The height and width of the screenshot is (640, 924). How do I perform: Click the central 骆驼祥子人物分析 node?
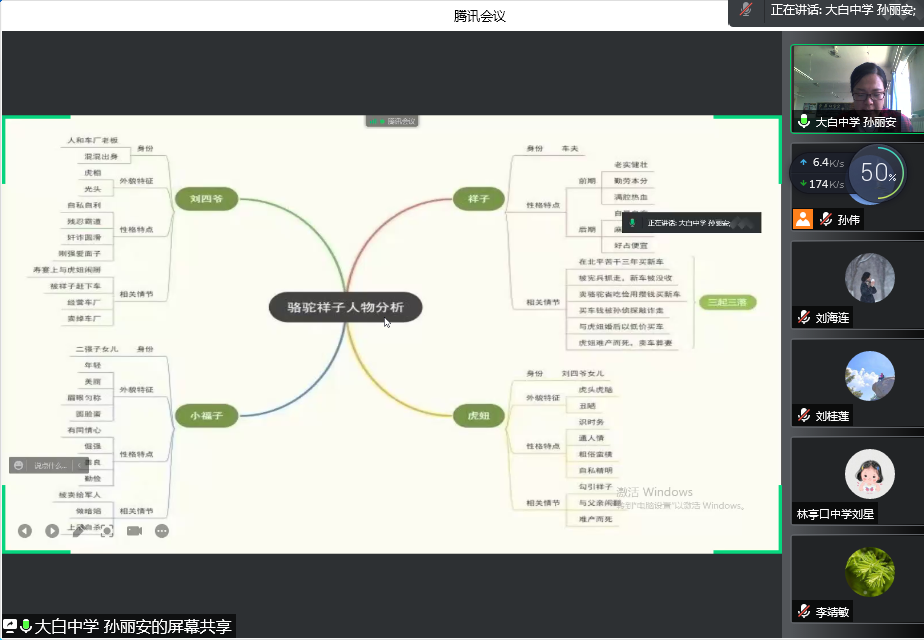(345, 308)
